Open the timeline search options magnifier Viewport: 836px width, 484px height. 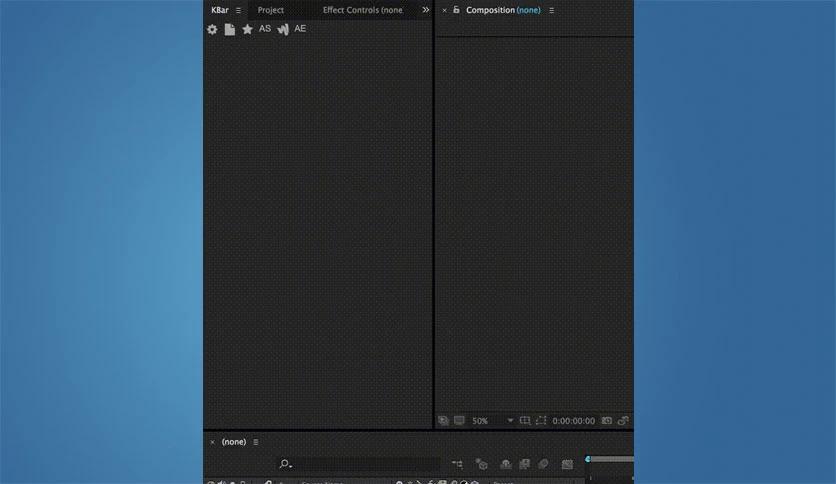point(285,464)
